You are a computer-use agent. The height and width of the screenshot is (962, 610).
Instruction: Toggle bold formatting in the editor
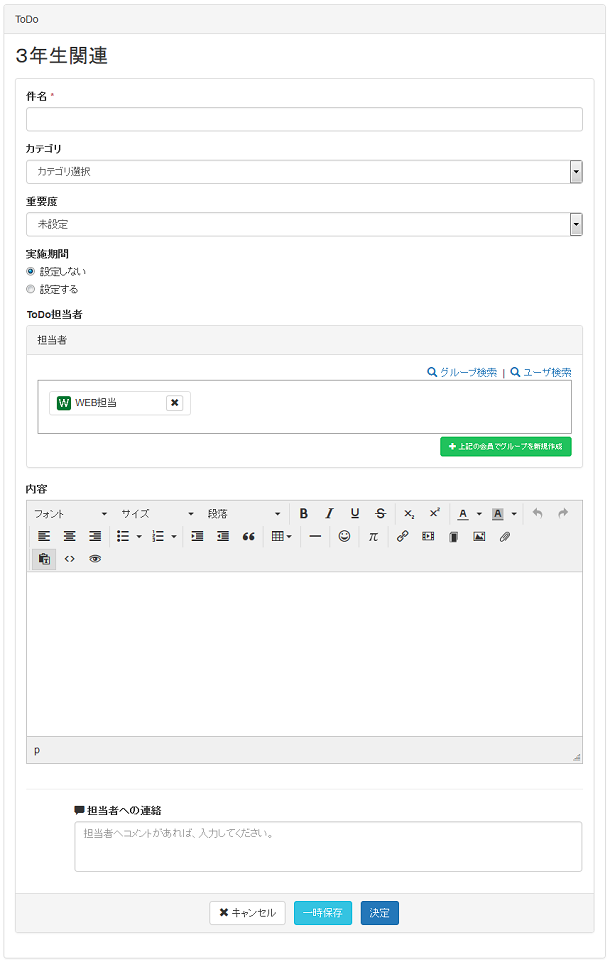tap(304, 513)
